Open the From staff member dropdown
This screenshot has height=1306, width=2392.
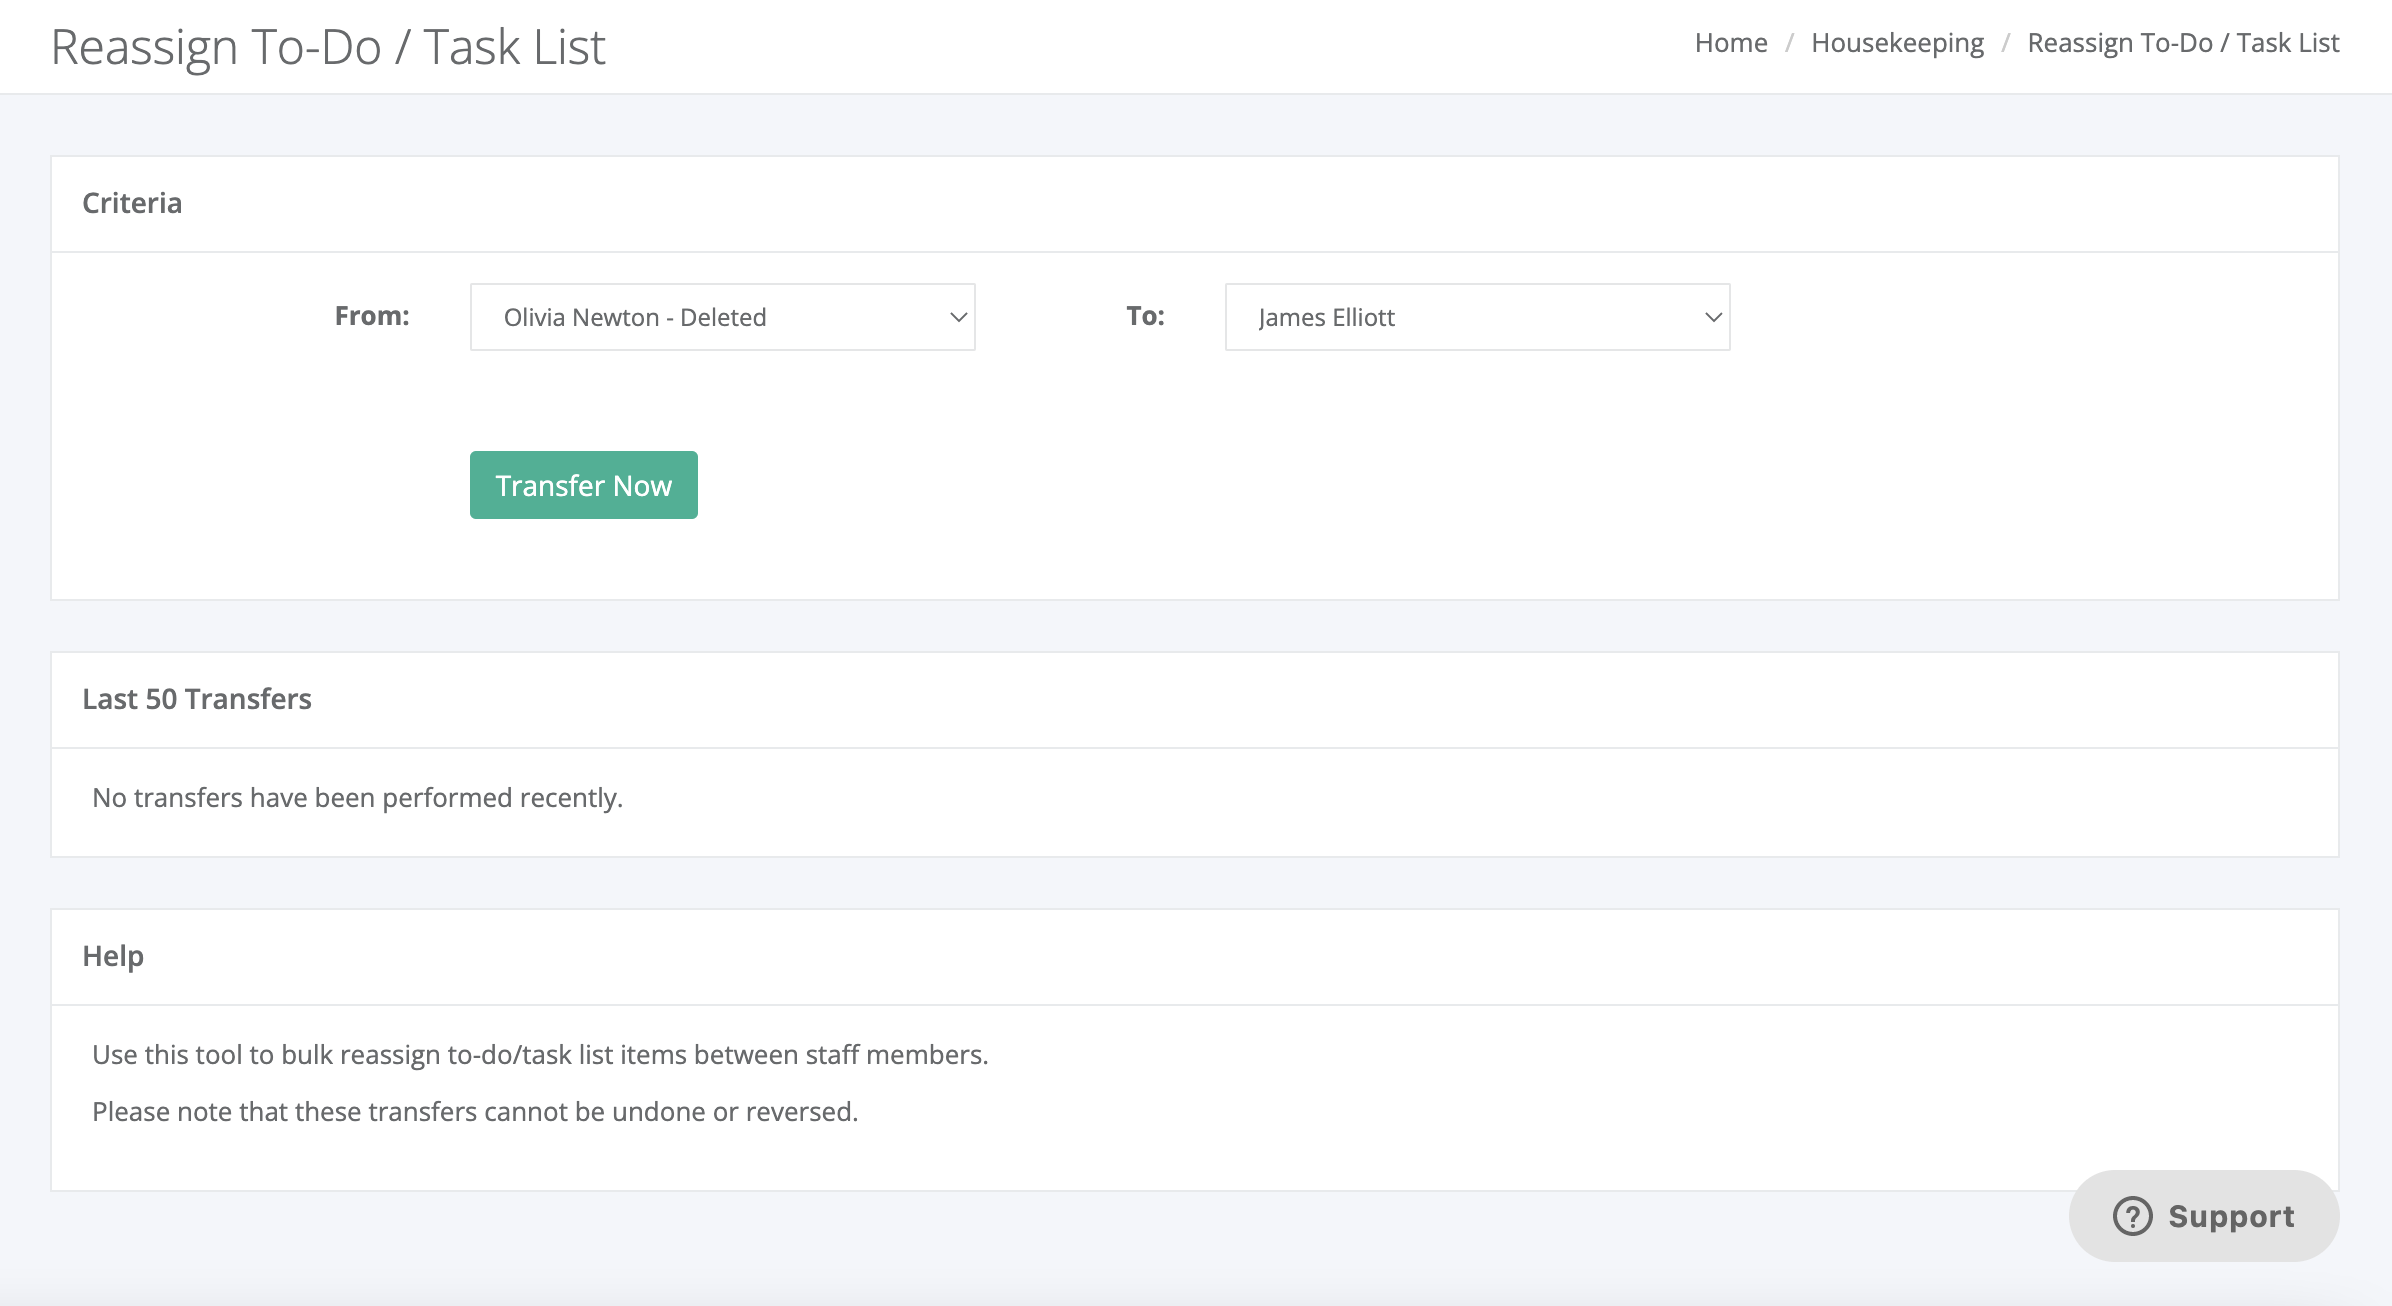(722, 317)
